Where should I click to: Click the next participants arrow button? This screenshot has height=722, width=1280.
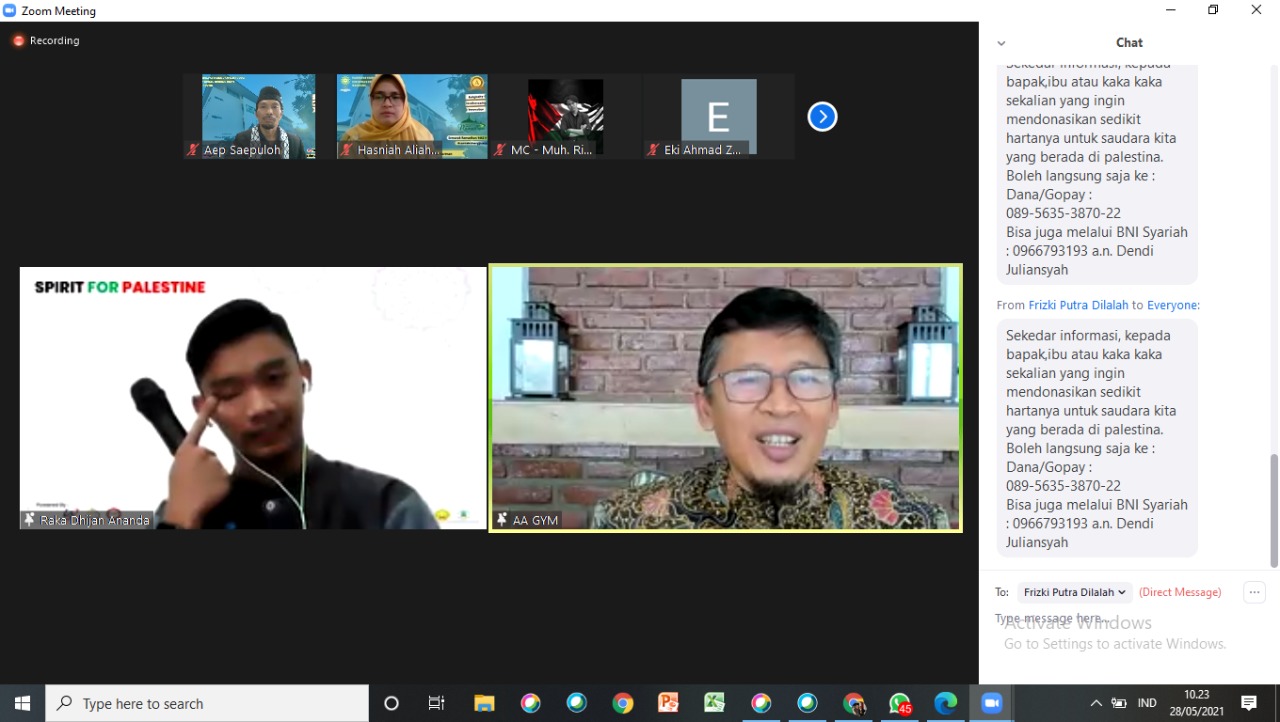pyautogui.click(x=822, y=117)
